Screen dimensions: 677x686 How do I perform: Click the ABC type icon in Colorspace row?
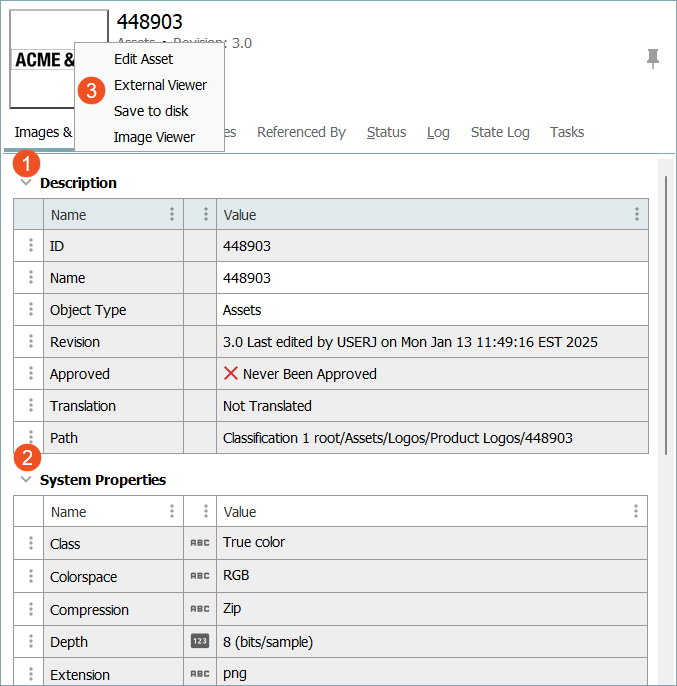pos(200,577)
